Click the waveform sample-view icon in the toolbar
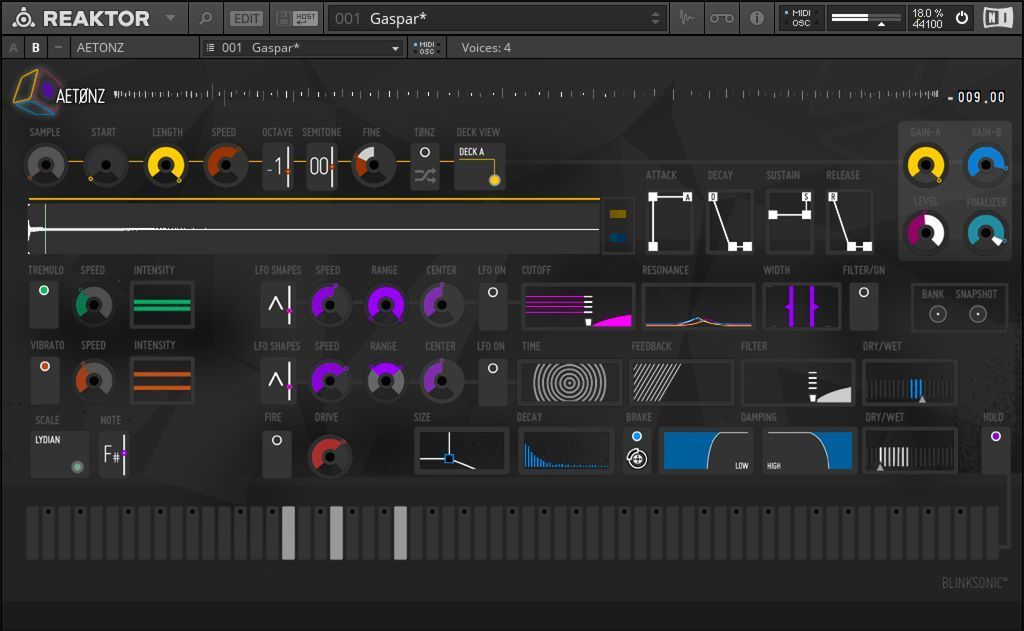This screenshot has height=631, width=1024. point(686,18)
